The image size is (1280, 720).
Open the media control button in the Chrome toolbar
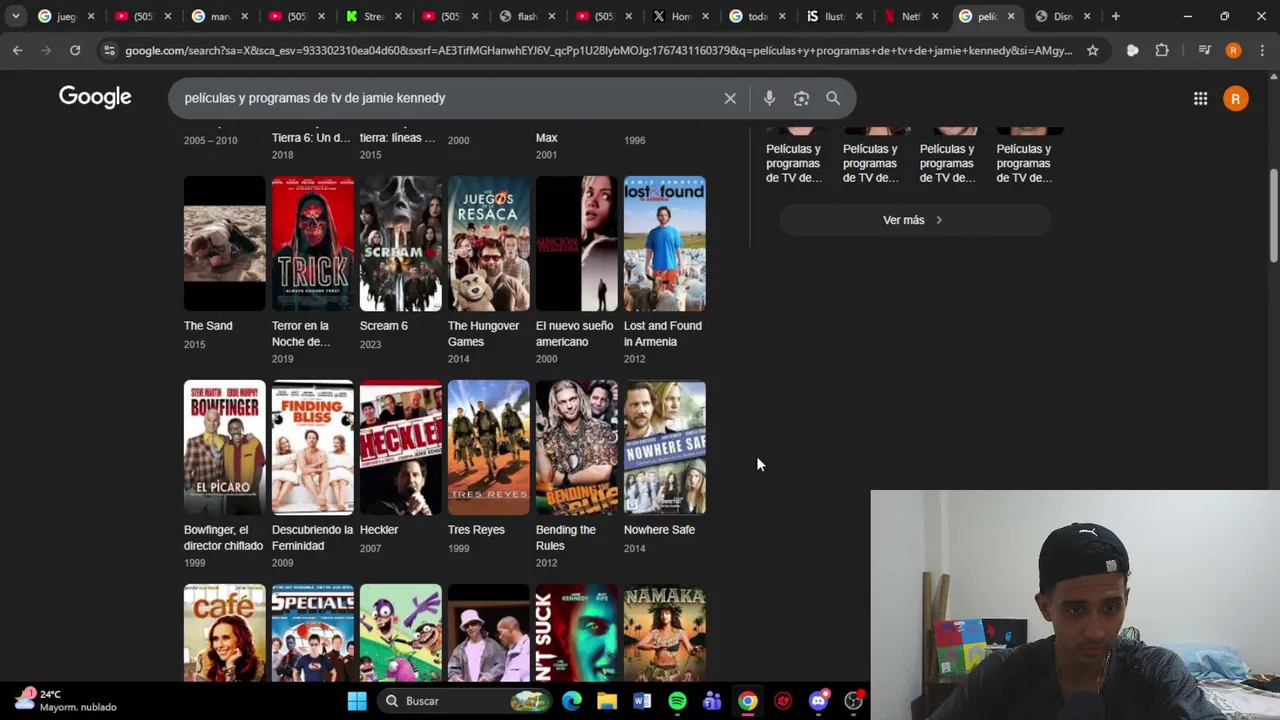tap(1204, 50)
